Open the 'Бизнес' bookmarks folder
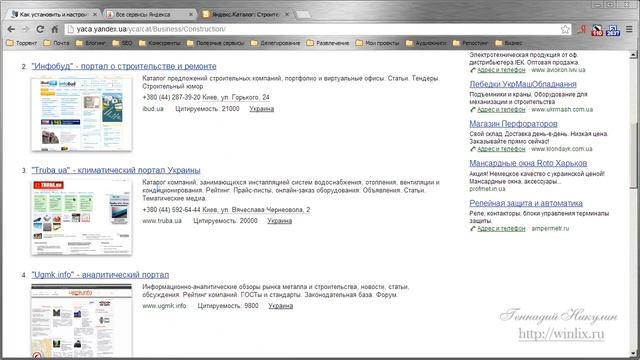This screenshot has height=360, width=640. coord(509,43)
